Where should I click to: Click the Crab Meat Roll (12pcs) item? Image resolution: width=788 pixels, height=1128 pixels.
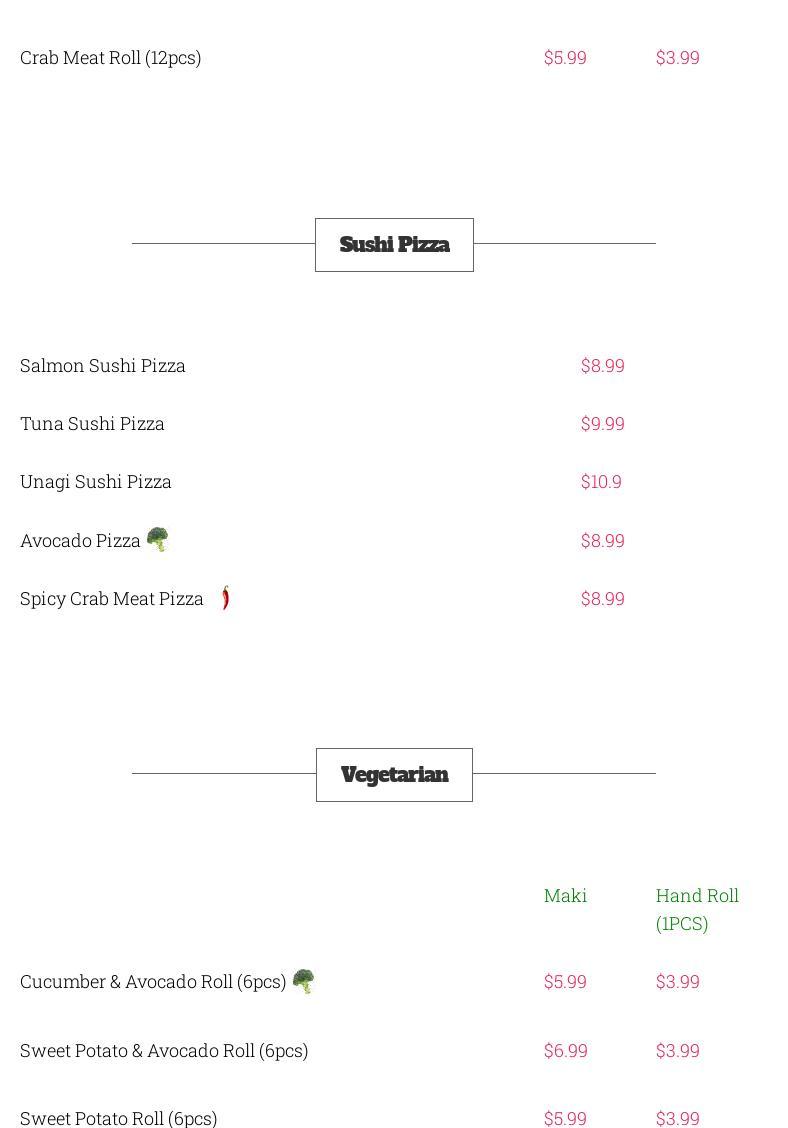(x=111, y=58)
